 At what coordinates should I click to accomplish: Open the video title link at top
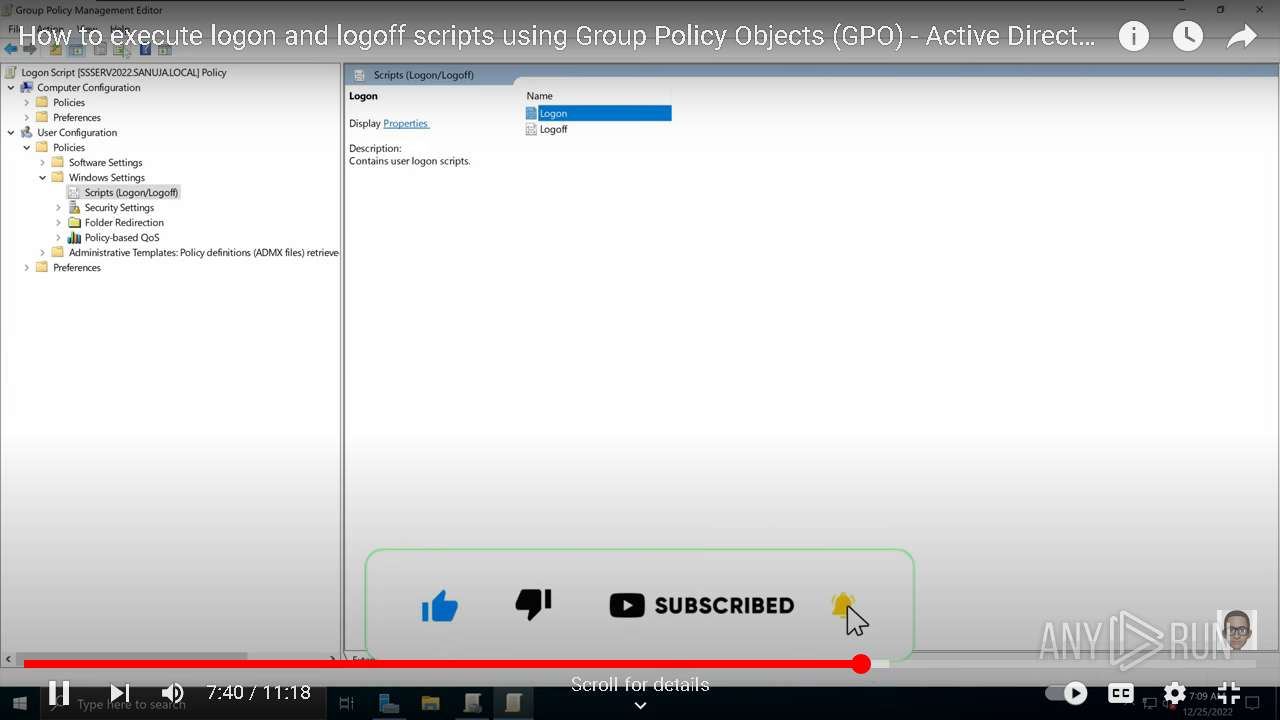tap(556, 37)
